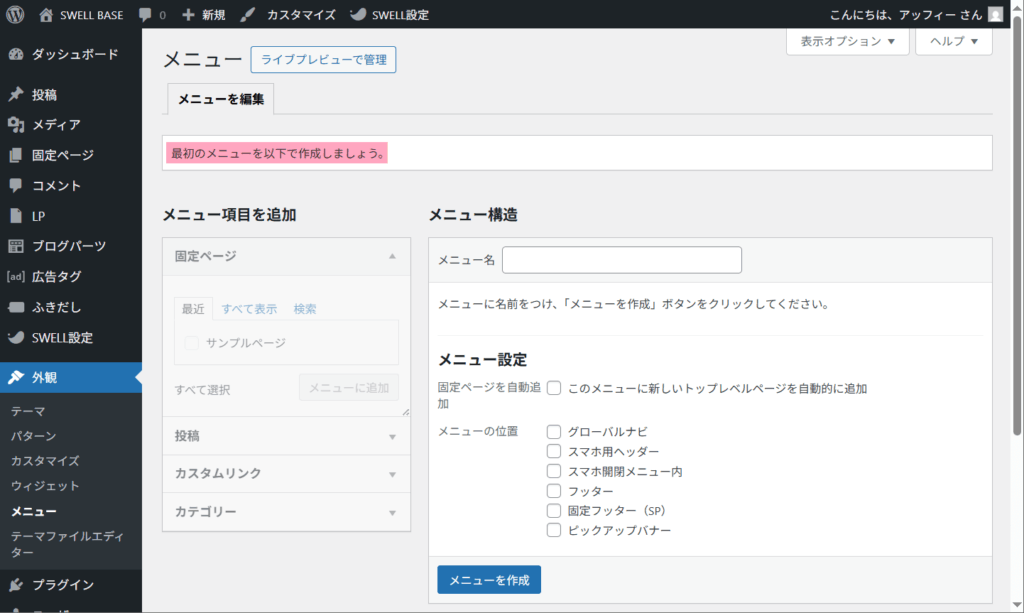Viewport: 1024px width, 613px height.
Task: Click the 外観 paintbrush icon
Action: [x=16, y=377]
